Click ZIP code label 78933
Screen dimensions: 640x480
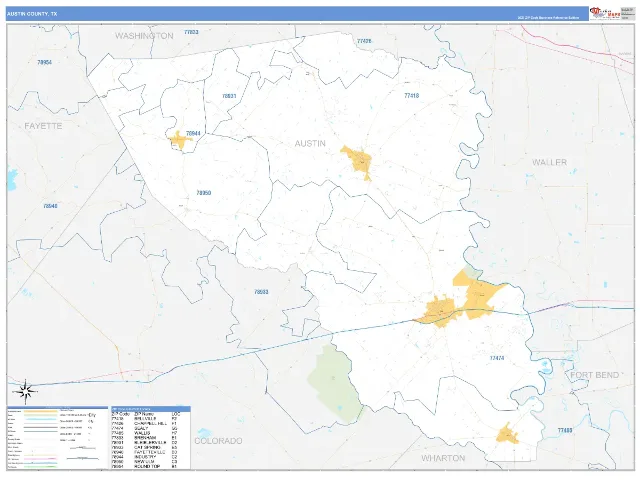(x=261, y=292)
